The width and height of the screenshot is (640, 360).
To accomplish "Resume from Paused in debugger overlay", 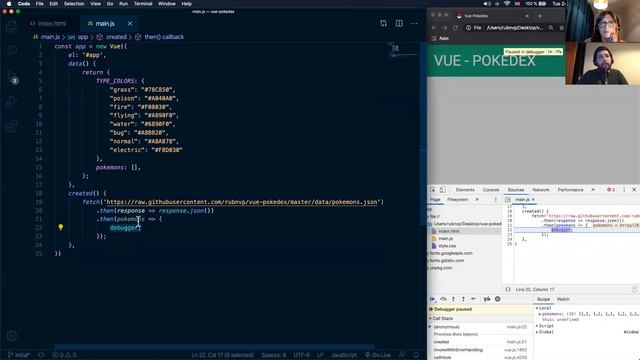I will [550, 52].
